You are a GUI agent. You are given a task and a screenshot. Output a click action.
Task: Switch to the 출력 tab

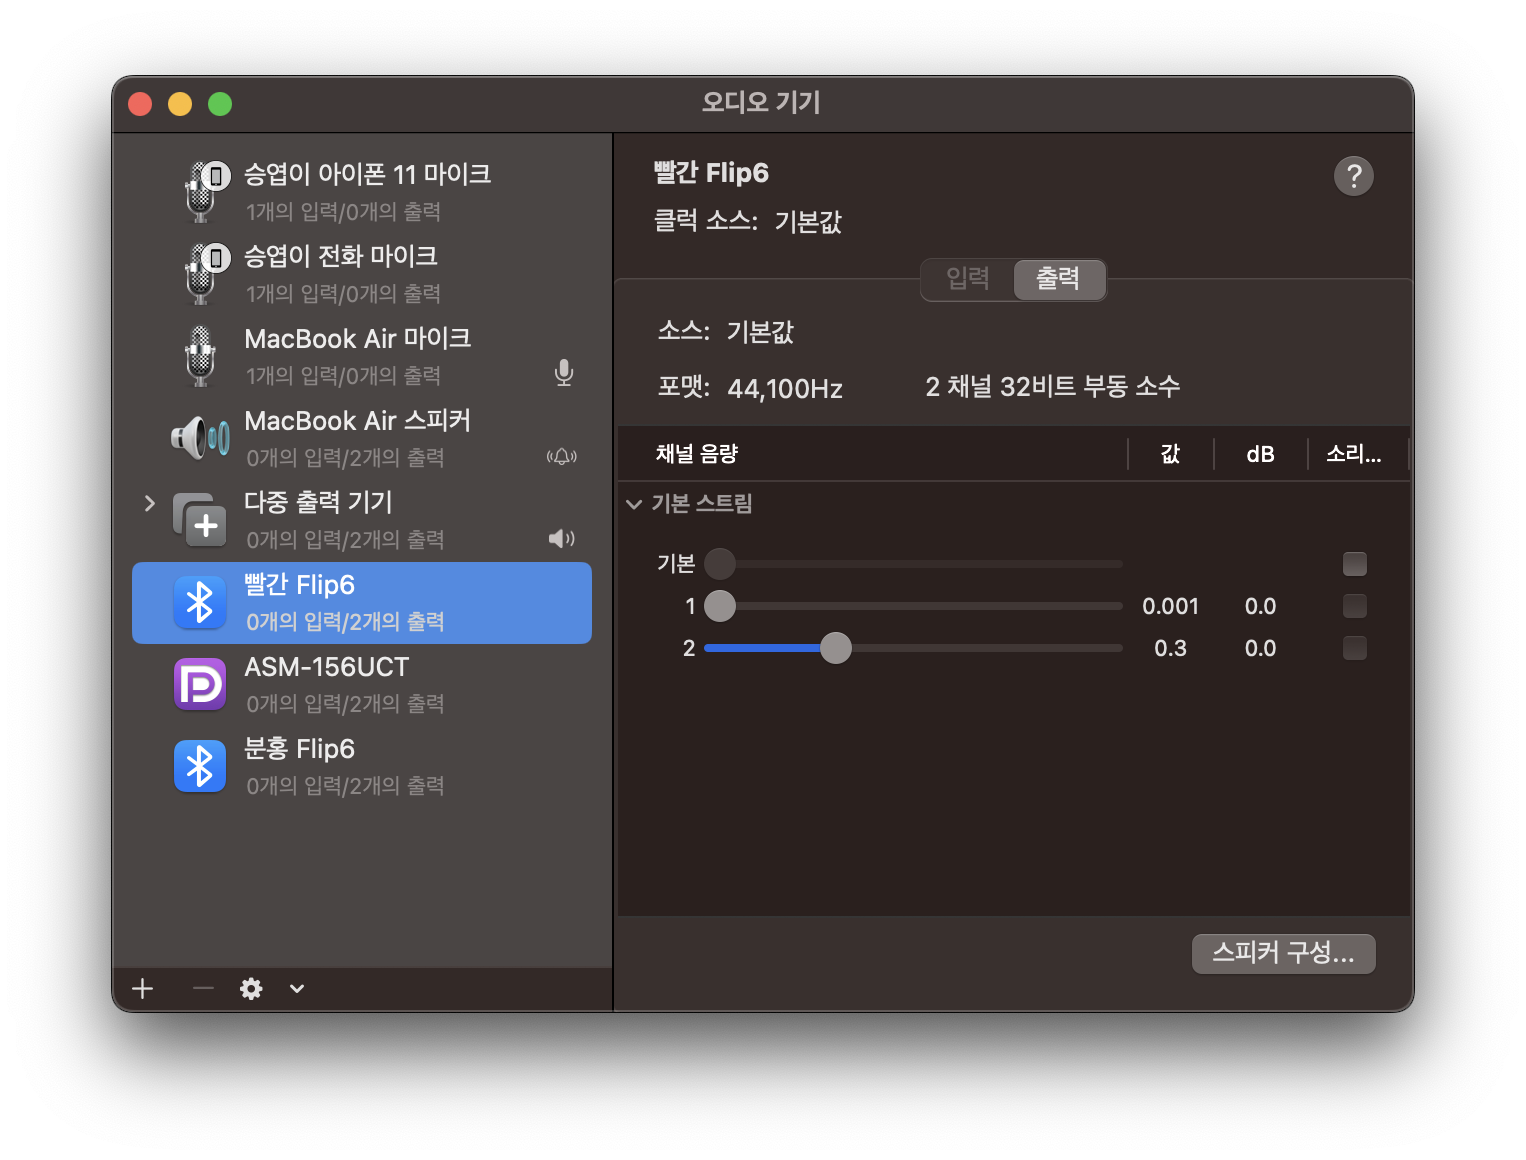click(x=1059, y=278)
